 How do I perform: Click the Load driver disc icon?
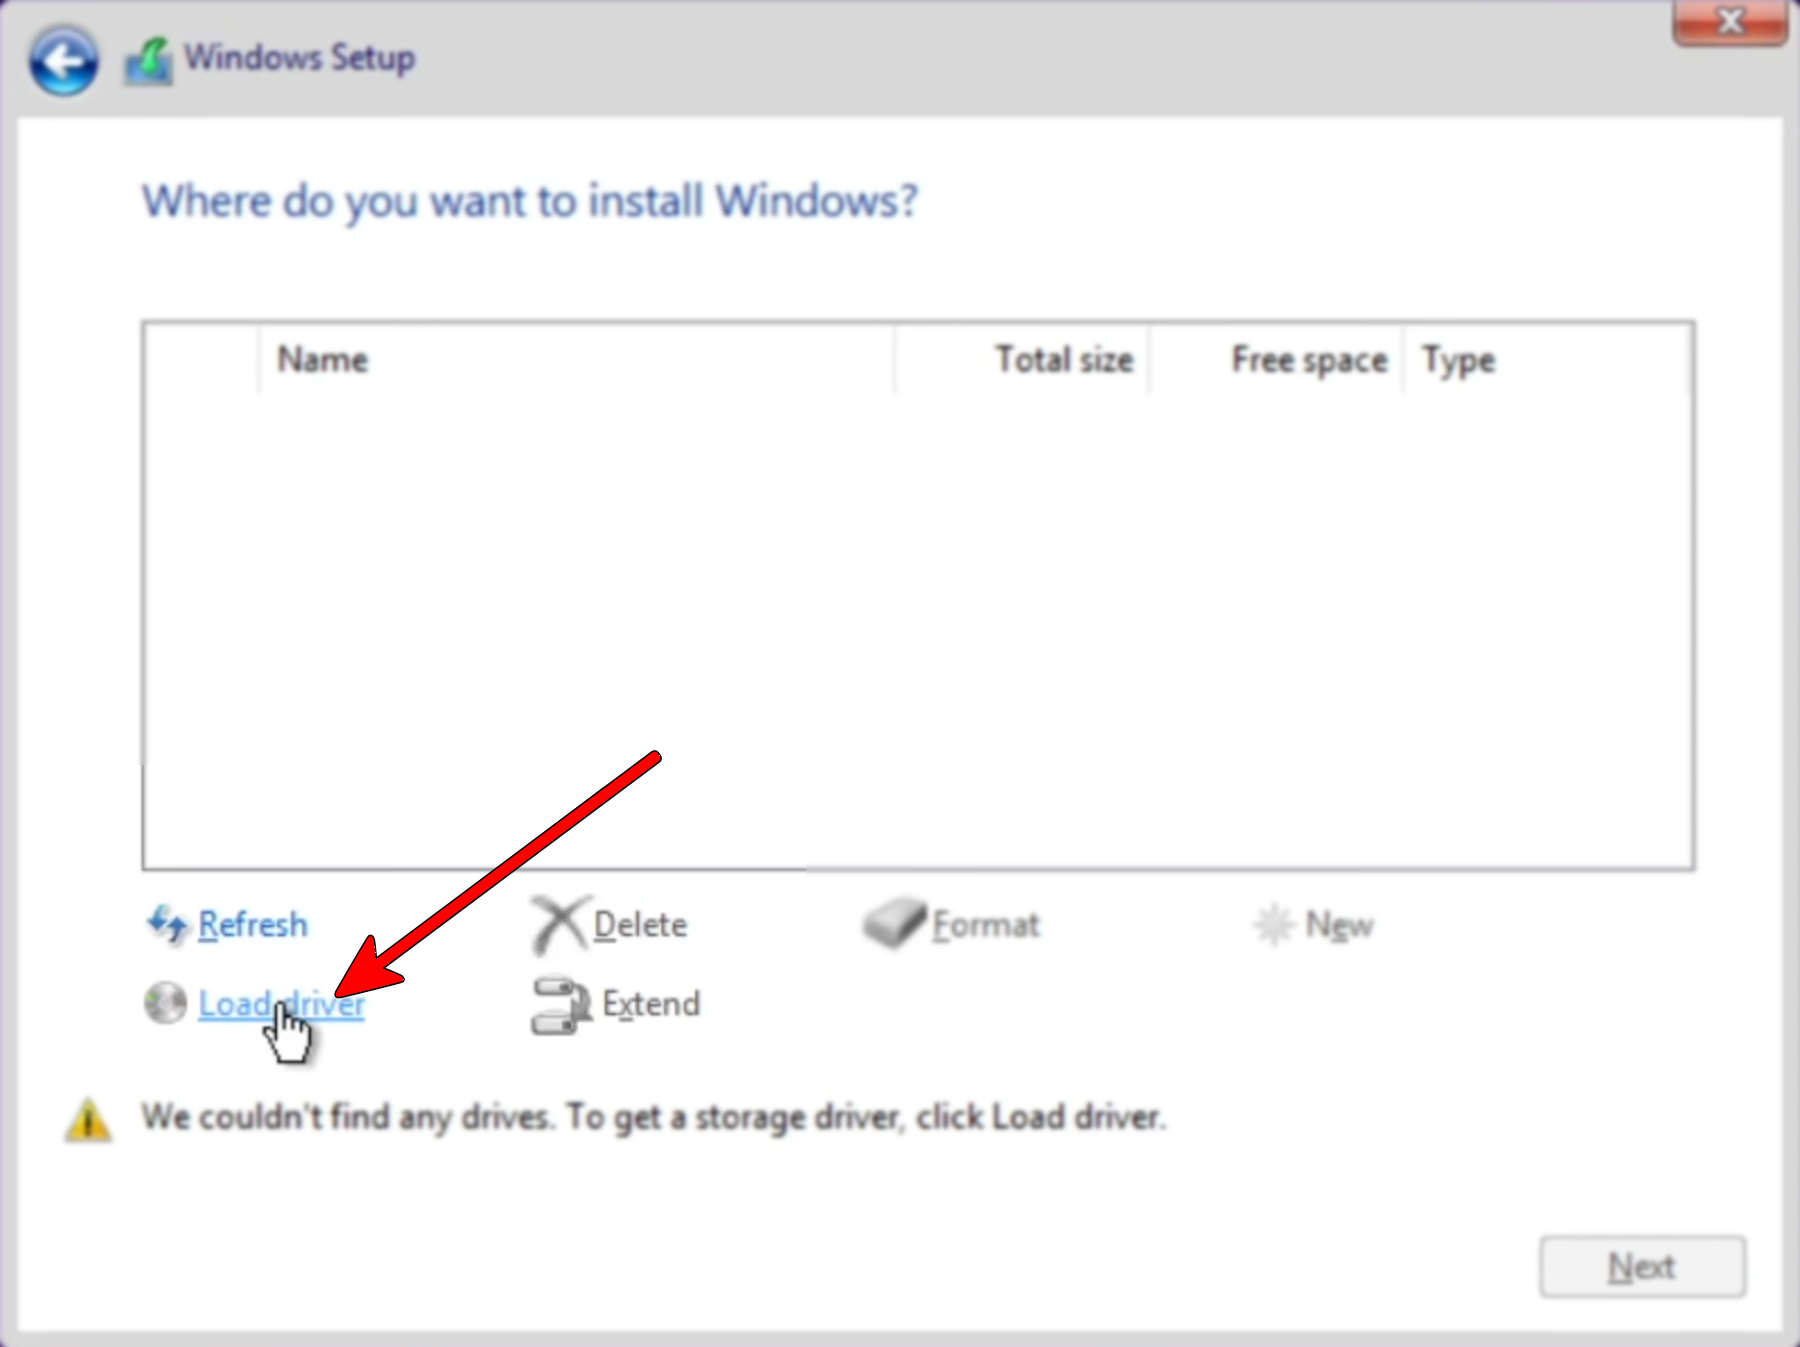164,1004
